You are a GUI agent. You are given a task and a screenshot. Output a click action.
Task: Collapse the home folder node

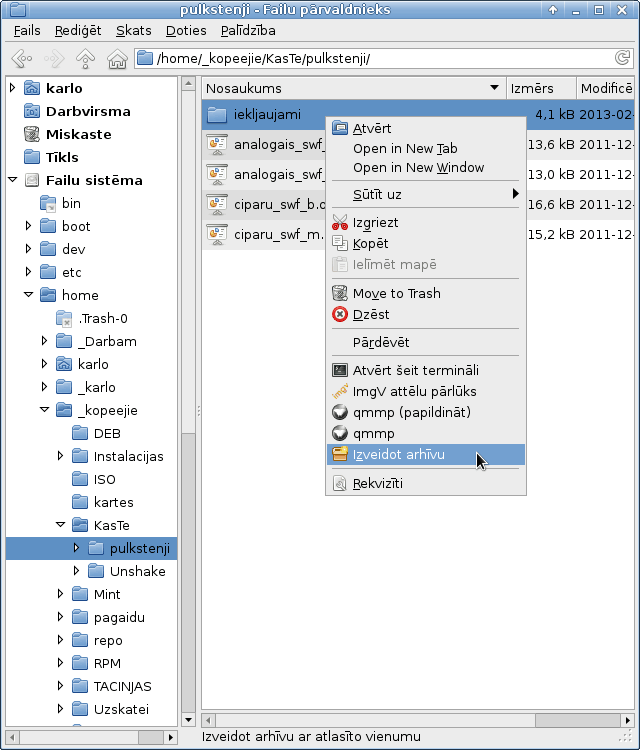[29, 295]
